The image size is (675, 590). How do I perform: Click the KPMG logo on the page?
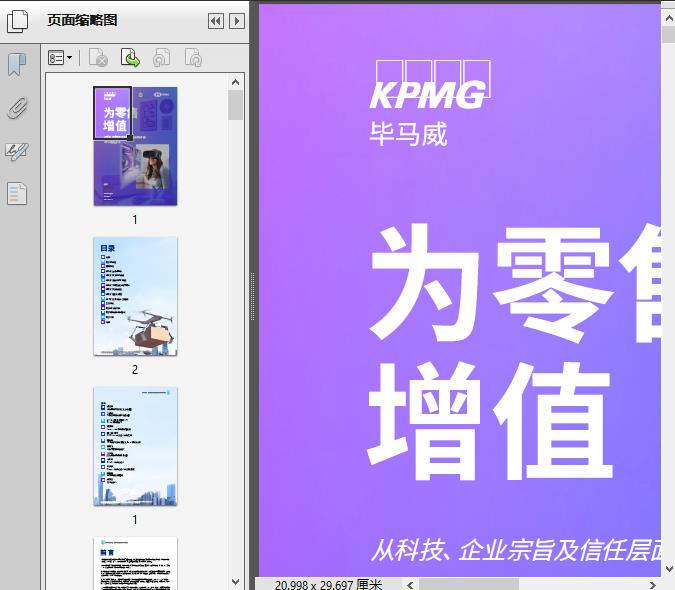pos(430,85)
